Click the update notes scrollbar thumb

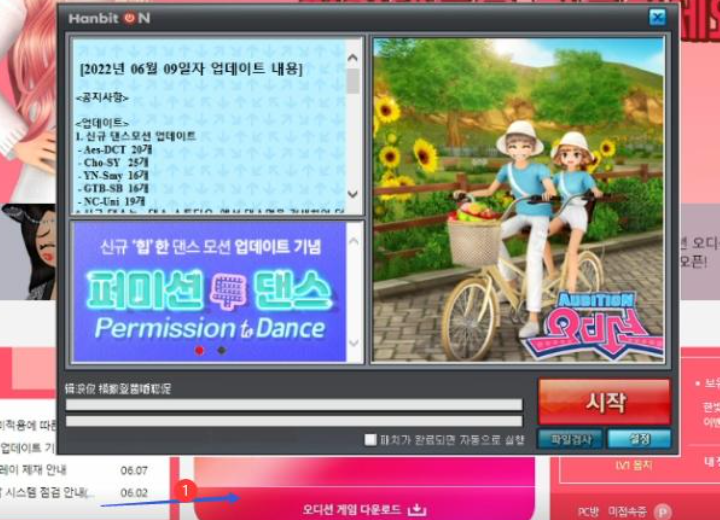pyautogui.click(x=353, y=81)
